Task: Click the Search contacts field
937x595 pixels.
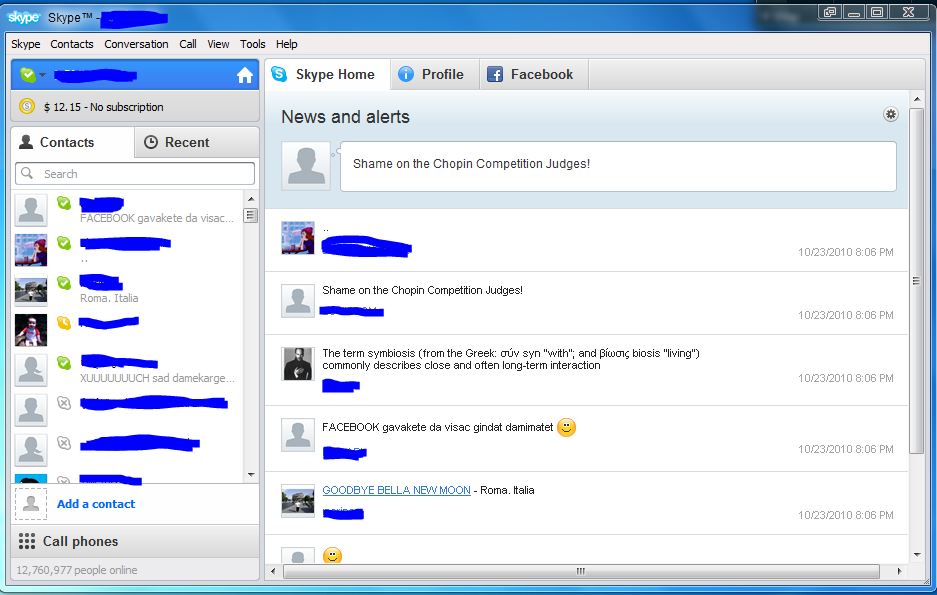Action: (135, 174)
